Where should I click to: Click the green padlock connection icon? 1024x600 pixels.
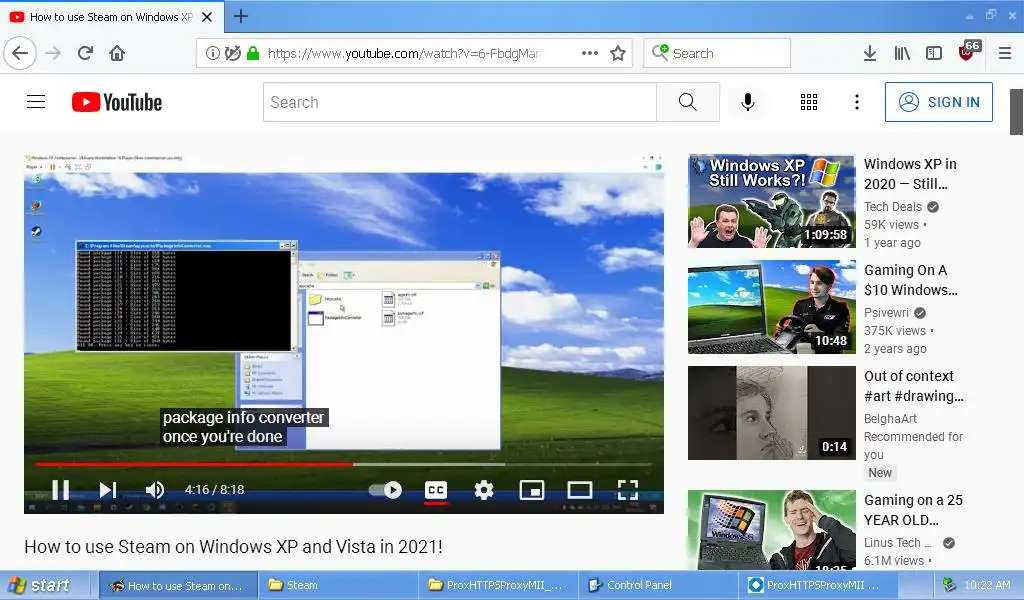point(253,54)
